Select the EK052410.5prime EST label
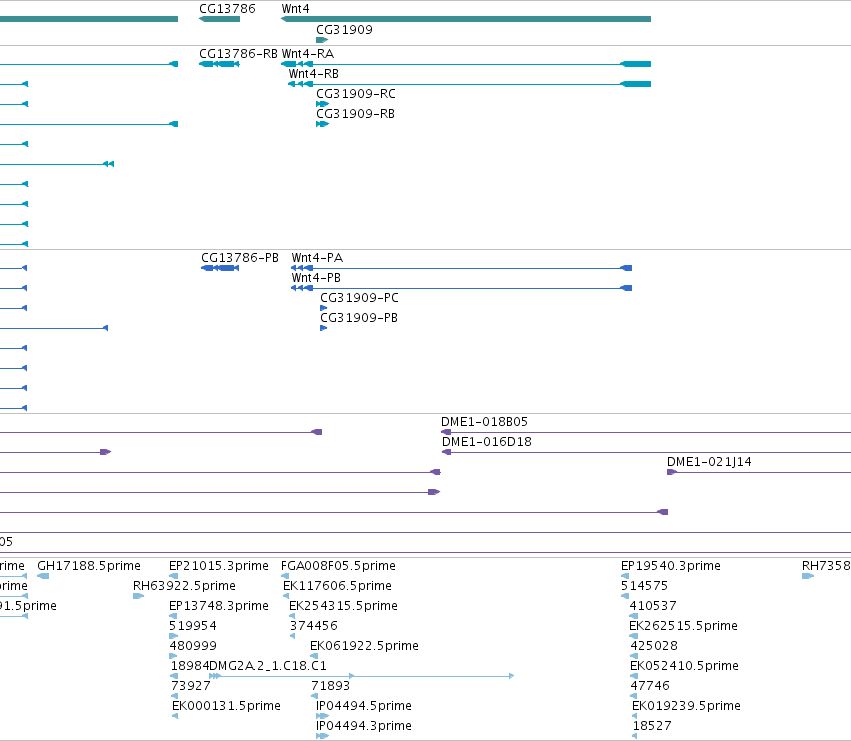This screenshot has height=741, width=851. click(684, 666)
